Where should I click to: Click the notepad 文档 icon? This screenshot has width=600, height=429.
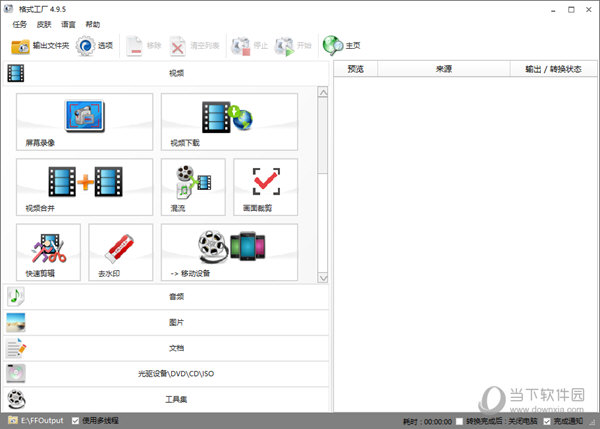16,348
